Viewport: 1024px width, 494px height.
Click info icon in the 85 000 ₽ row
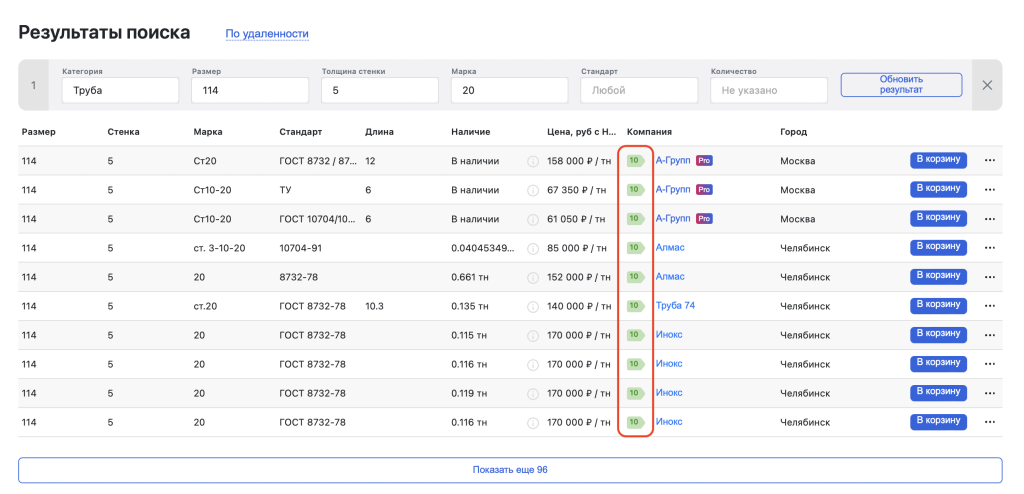533,248
